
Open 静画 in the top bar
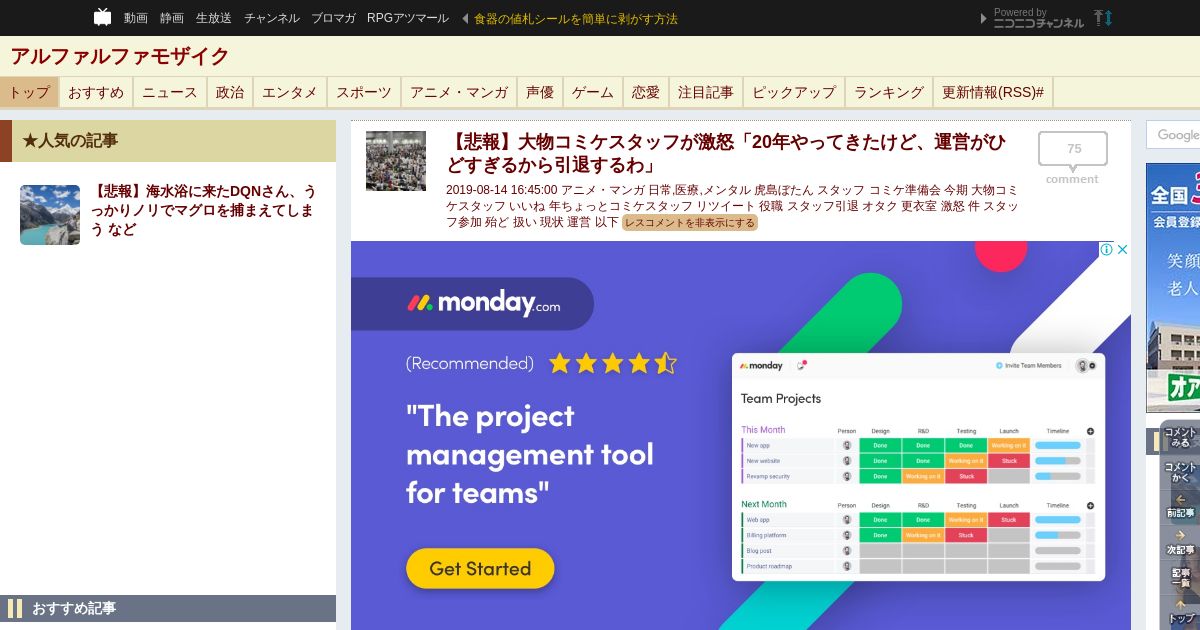click(172, 18)
